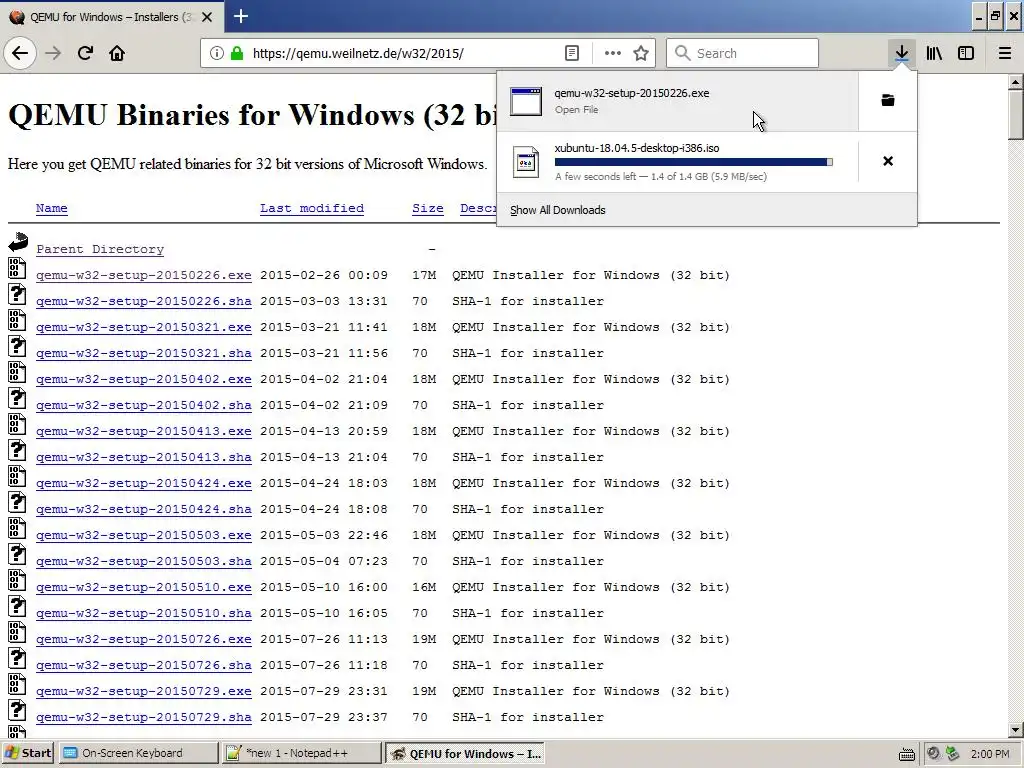This screenshot has height=768, width=1024.
Task: Open qemu-w32-setup-20150729.sha checksum link
Action: click(144, 717)
